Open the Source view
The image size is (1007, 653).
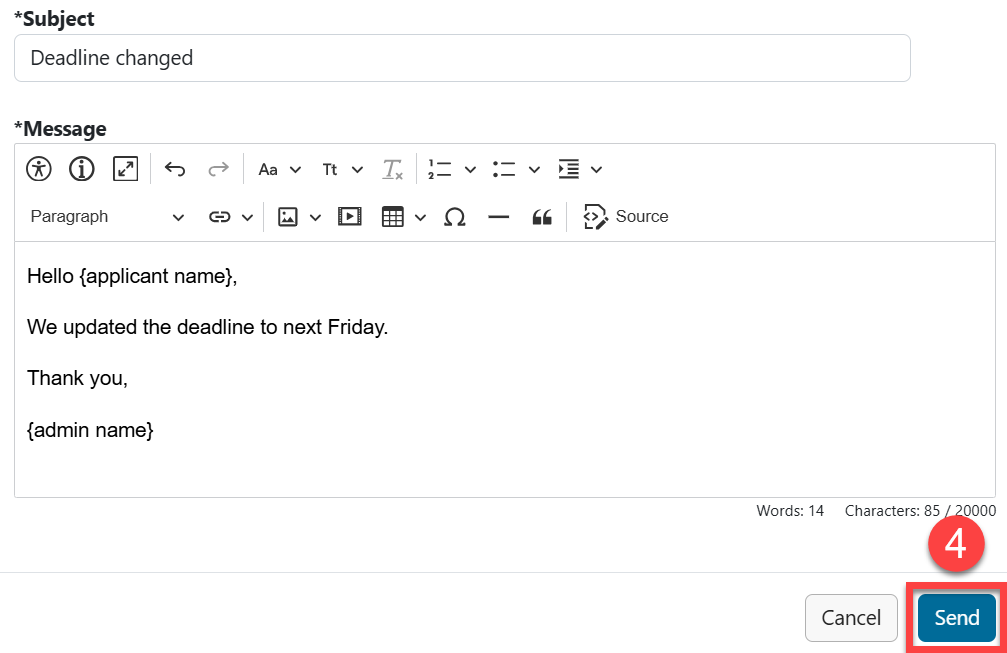pyautogui.click(x=626, y=216)
